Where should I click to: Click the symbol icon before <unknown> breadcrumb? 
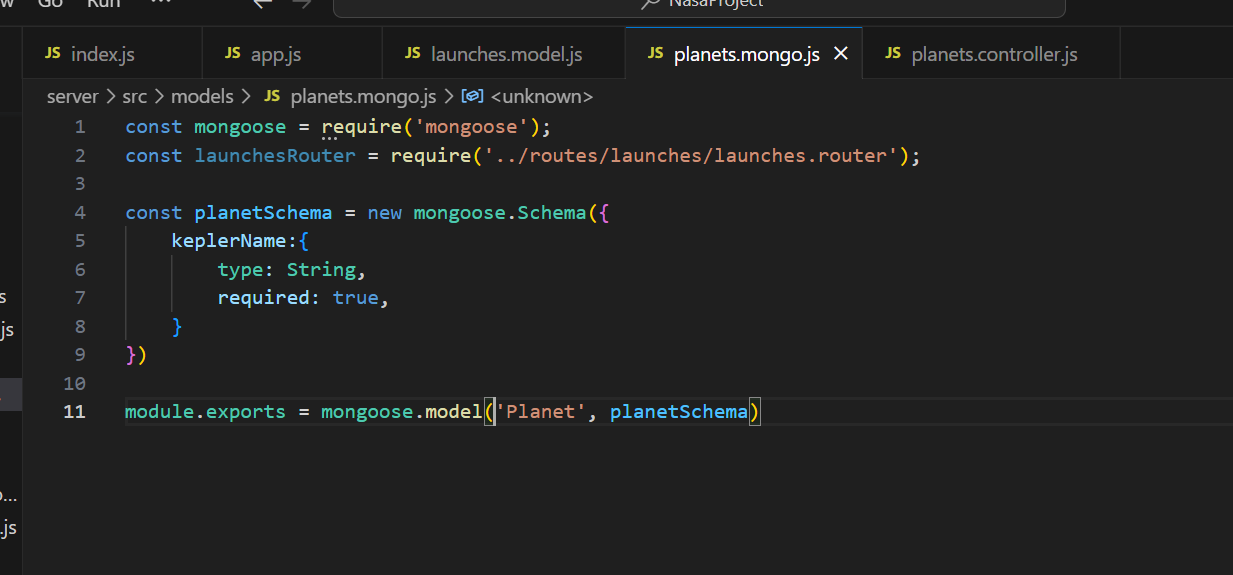point(473,97)
